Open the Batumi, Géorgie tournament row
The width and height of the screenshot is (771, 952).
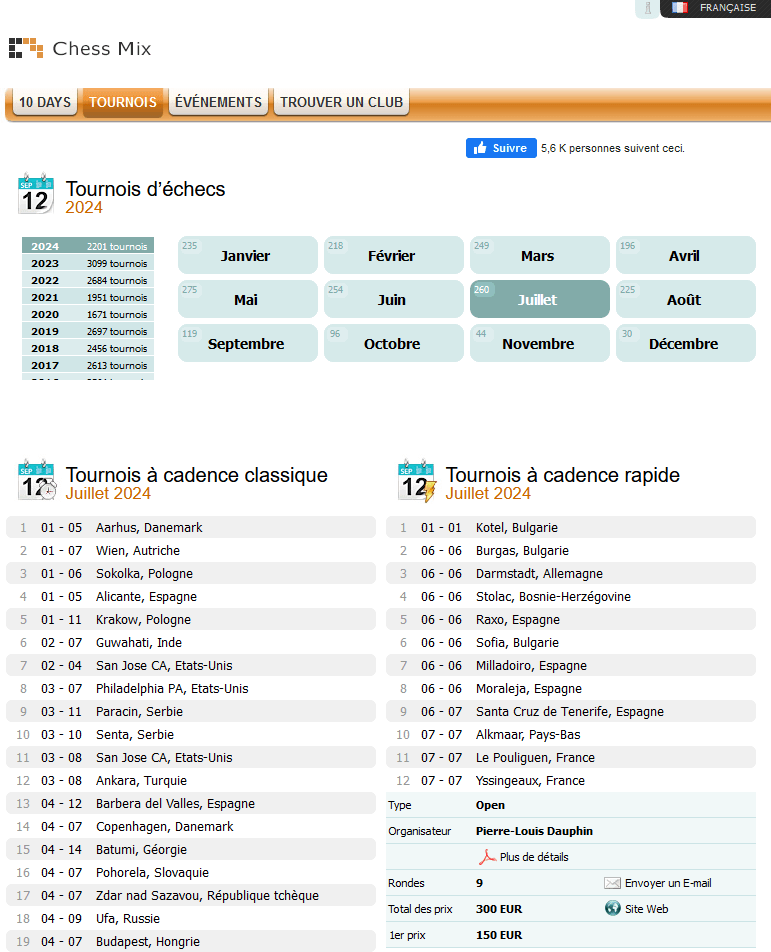pyautogui.click(x=191, y=849)
